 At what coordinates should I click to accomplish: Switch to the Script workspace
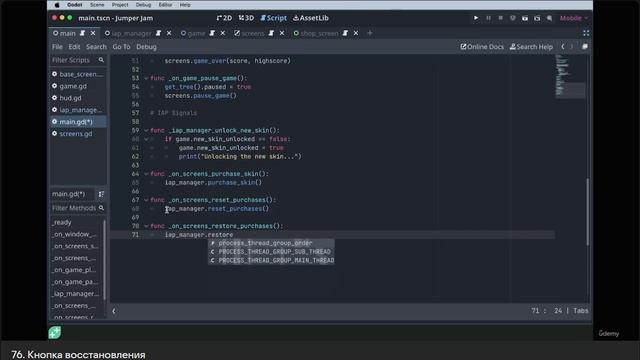click(273, 18)
